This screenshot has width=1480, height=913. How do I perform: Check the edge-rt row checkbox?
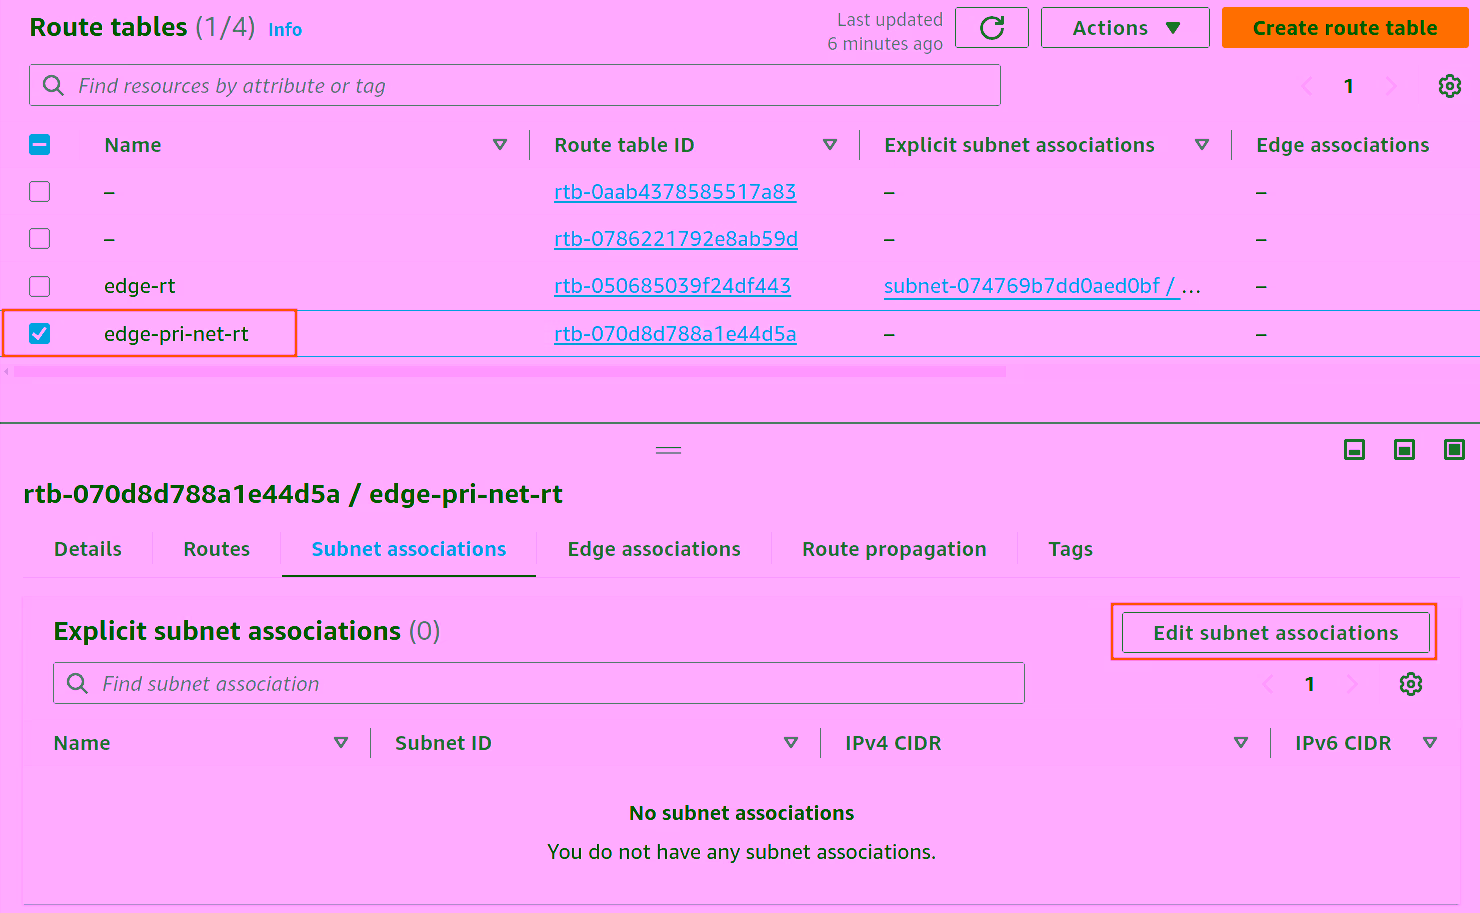(39, 286)
